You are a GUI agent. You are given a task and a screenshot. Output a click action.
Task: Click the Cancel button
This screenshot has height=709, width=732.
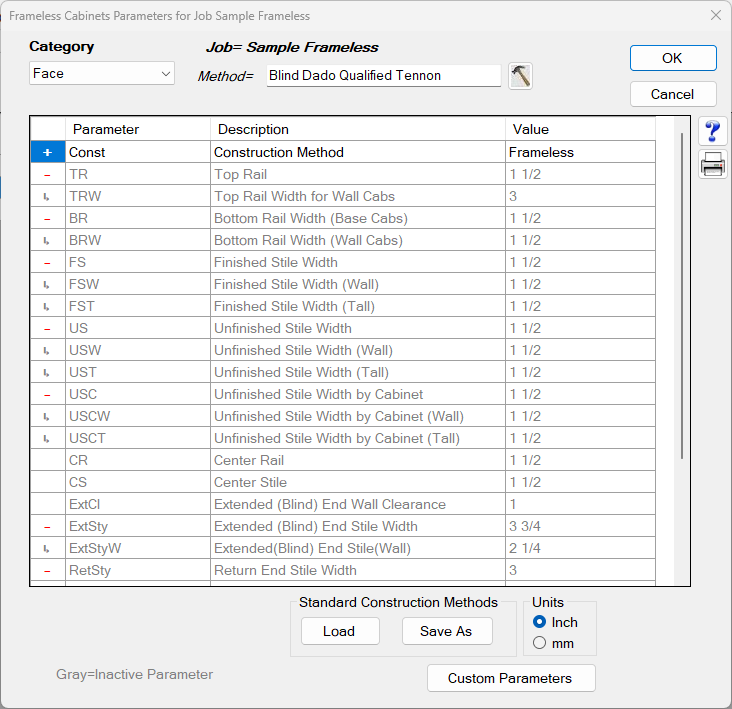pos(672,94)
